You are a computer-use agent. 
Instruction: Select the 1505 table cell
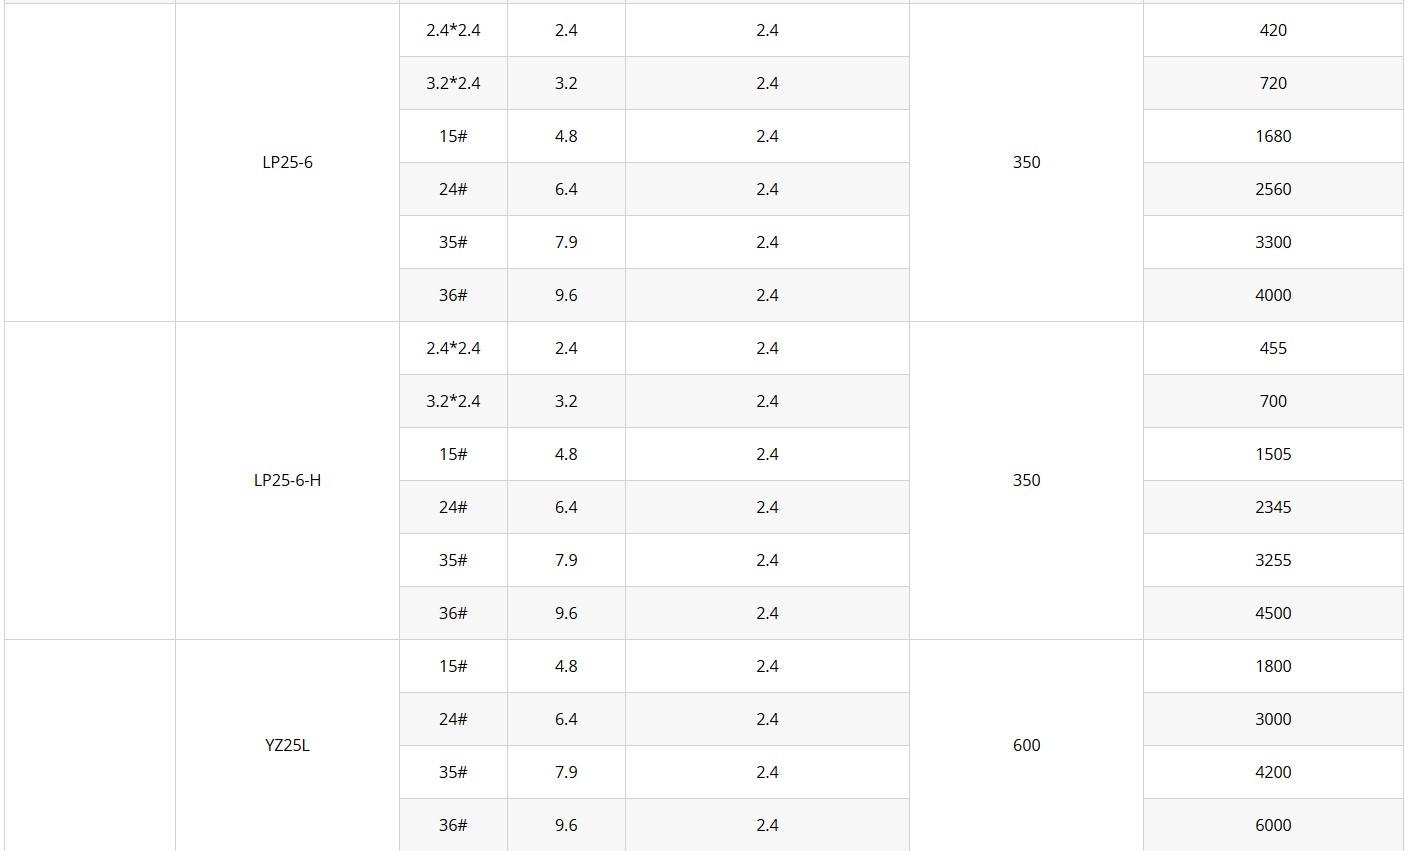tap(1273, 454)
